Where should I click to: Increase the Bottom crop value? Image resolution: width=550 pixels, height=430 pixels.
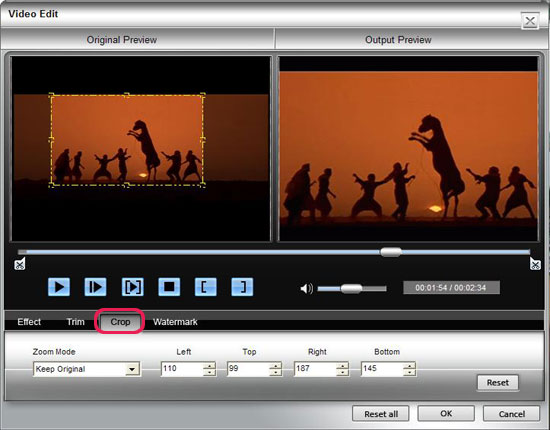pyautogui.click(x=409, y=365)
